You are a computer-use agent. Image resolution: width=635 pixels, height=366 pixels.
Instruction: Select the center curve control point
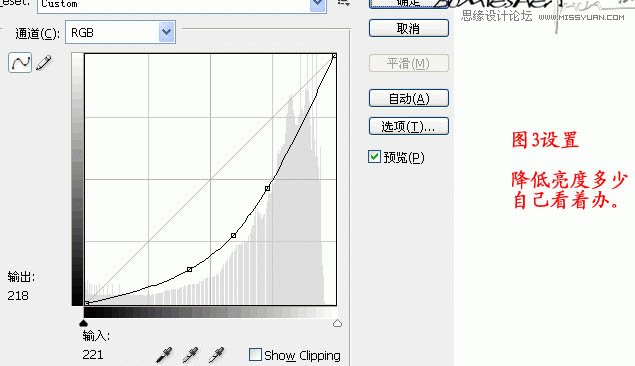coord(233,235)
